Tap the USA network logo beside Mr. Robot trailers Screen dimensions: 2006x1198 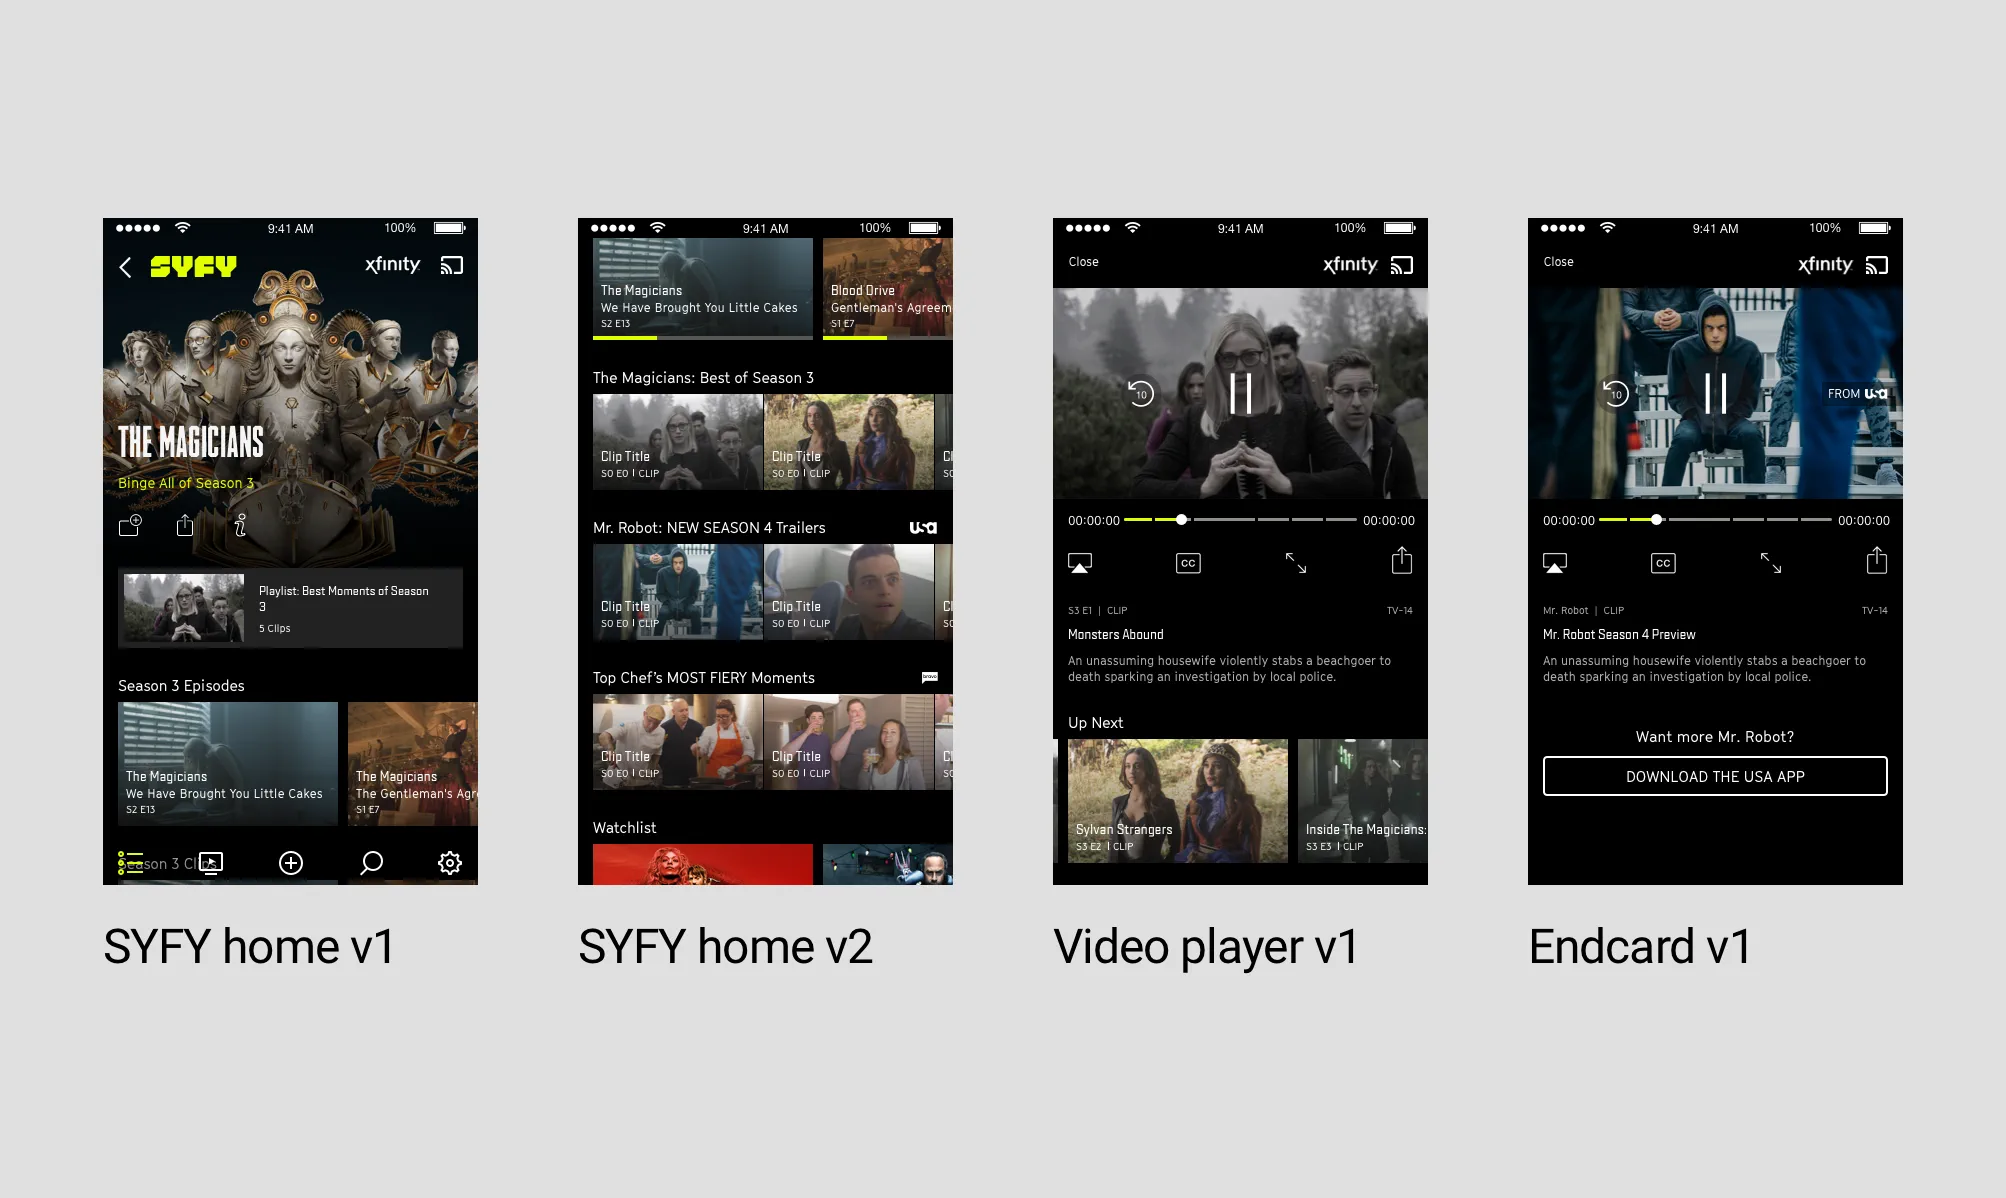pyautogui.click(x=923, y=528)
